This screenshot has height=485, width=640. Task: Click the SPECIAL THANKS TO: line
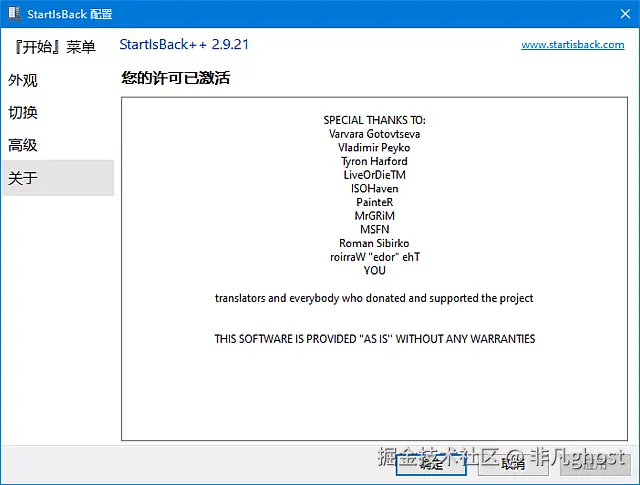(374, 120)
